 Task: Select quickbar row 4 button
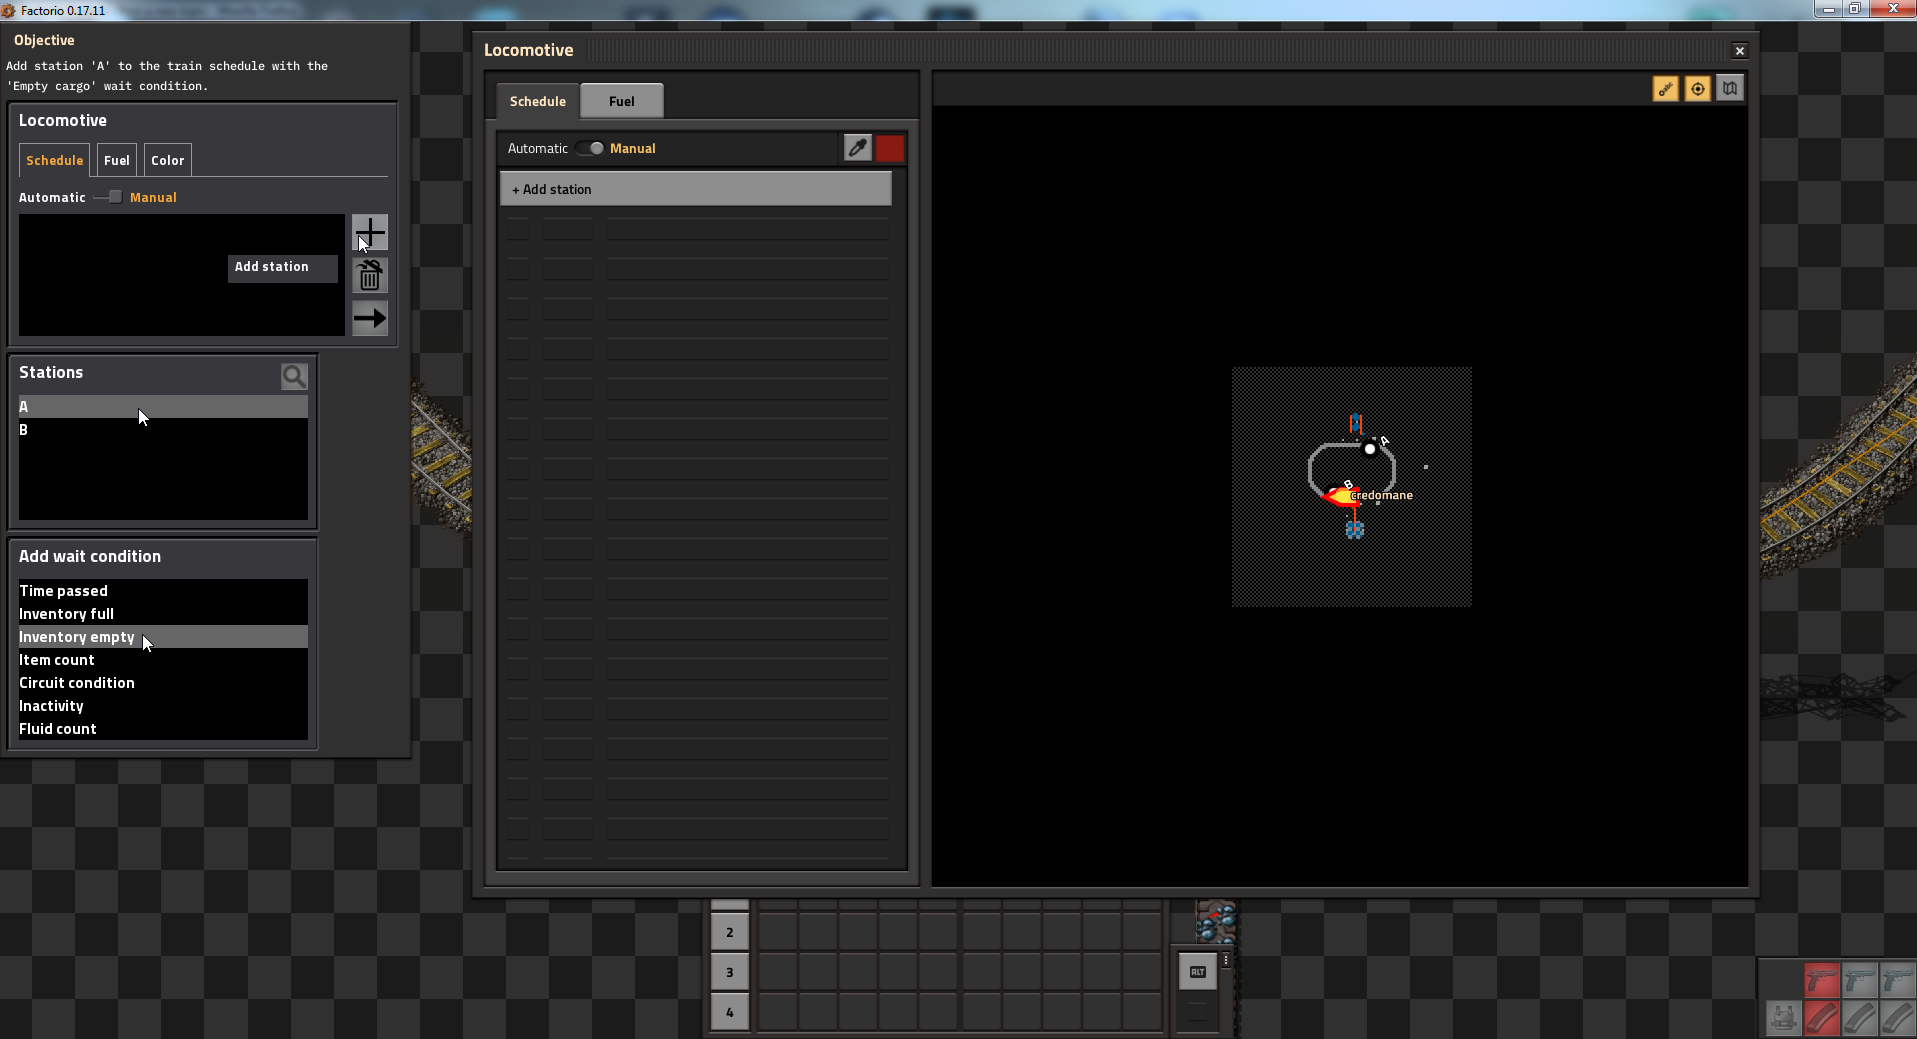pyautogui.click(x=730, y=1012)
